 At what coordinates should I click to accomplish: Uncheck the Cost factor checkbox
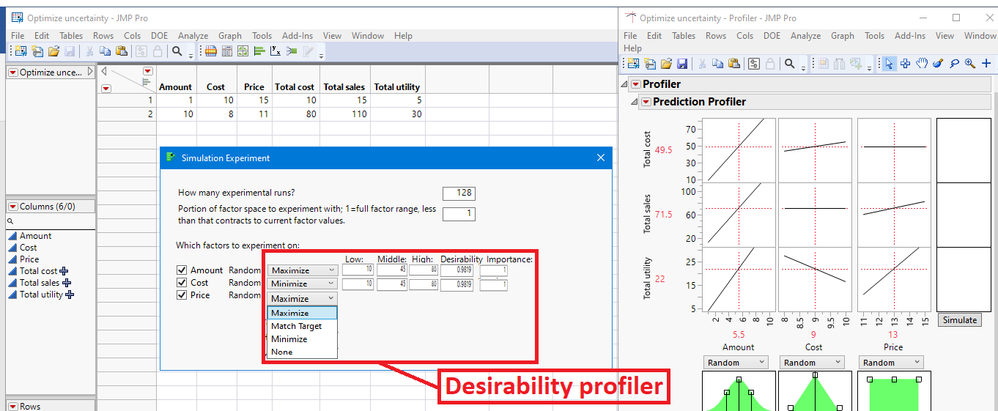tap(181, 282)
